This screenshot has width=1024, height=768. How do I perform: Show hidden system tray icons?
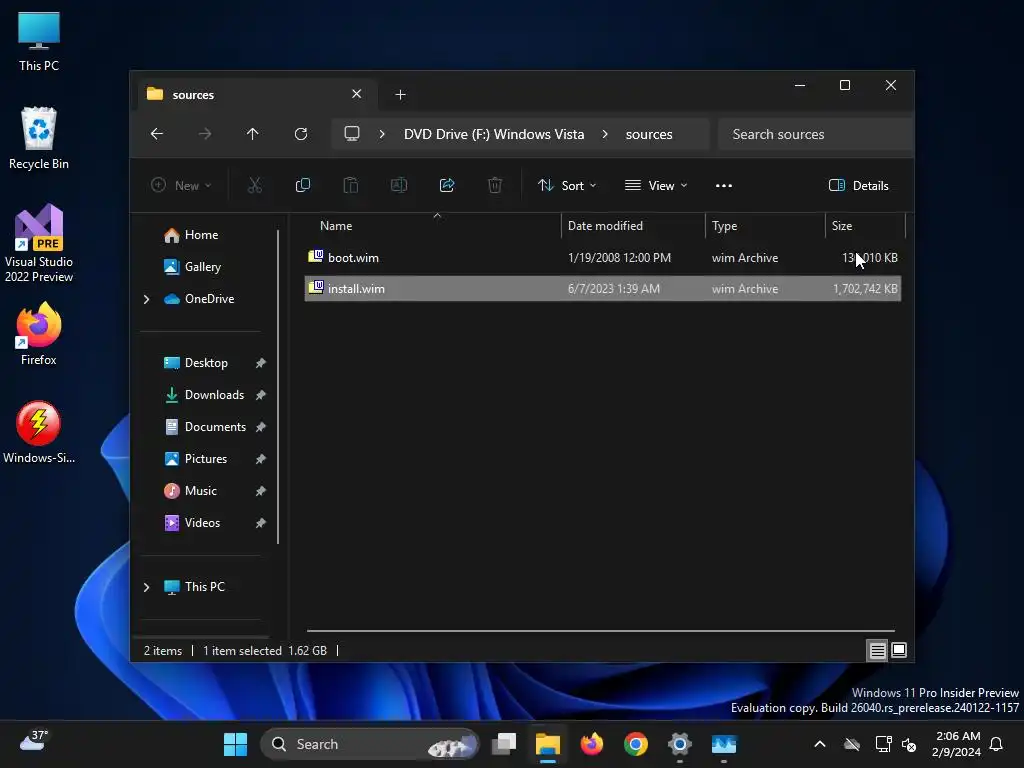820,744
